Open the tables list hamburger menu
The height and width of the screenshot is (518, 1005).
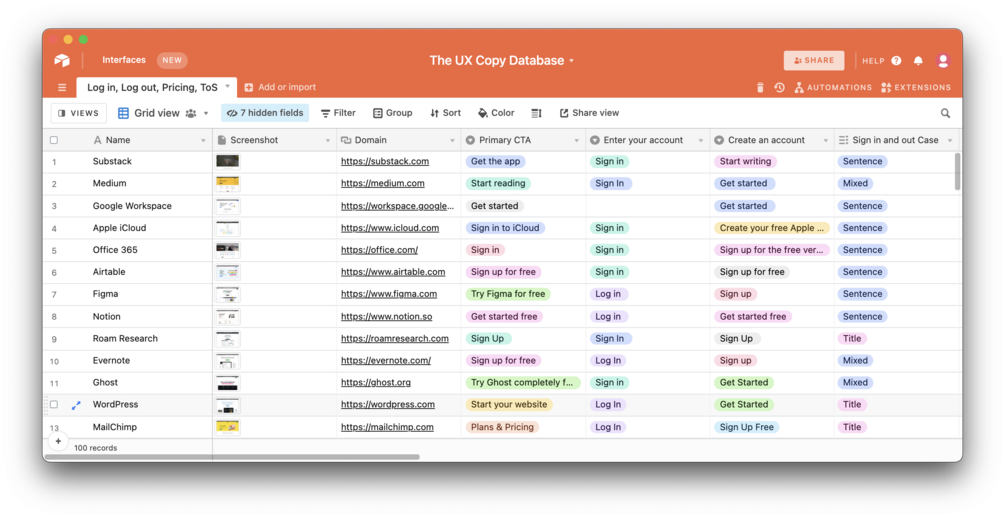coord(62,87)
